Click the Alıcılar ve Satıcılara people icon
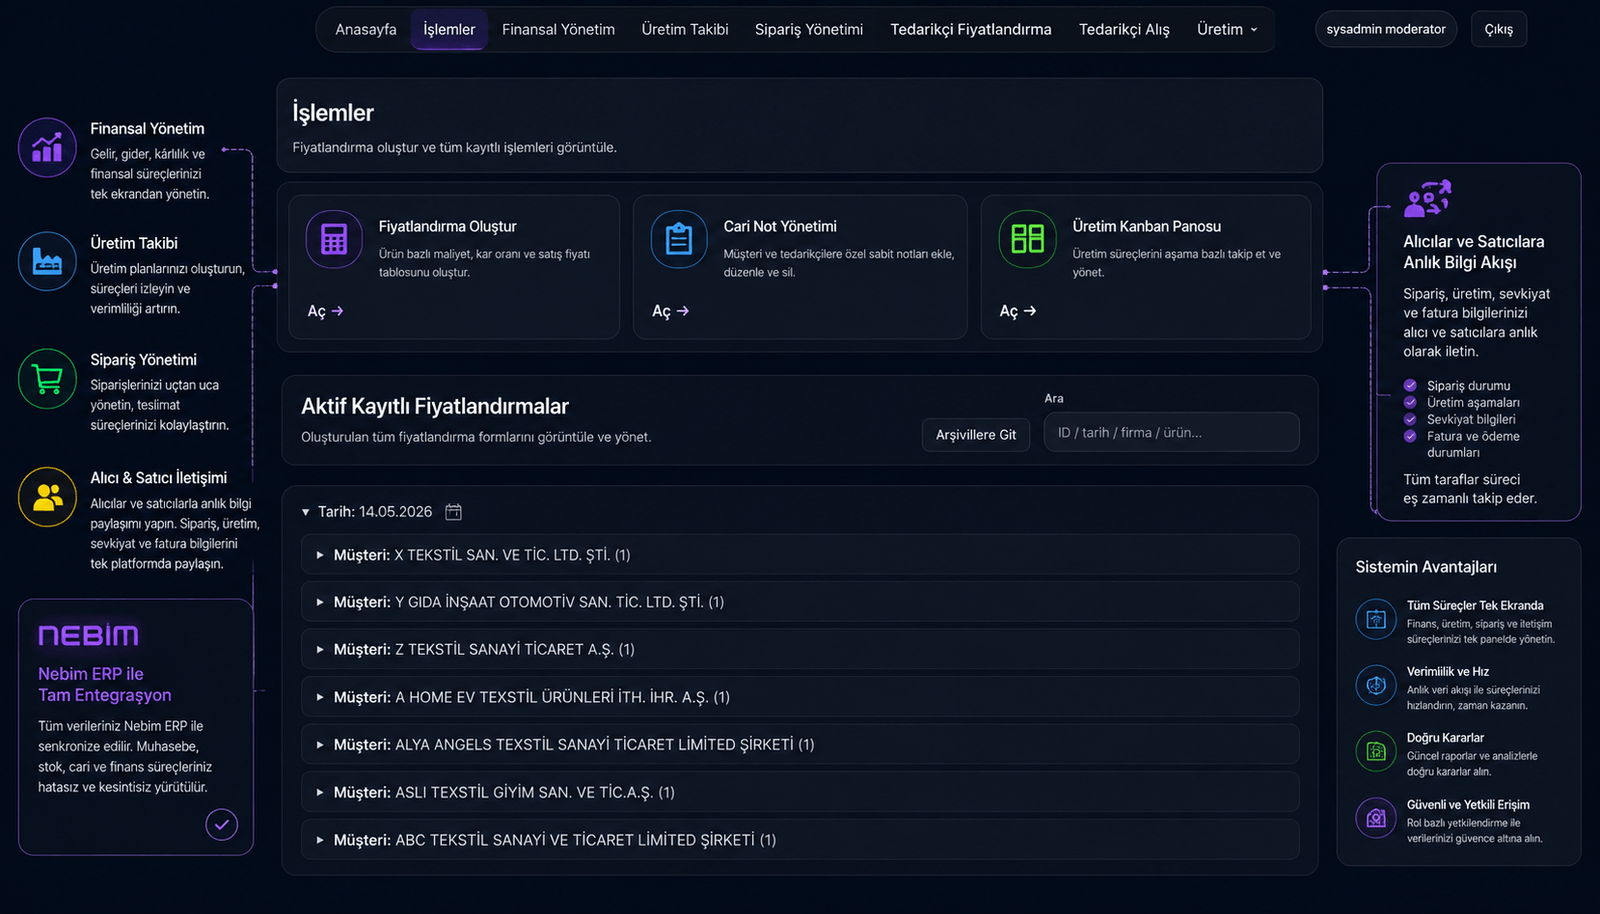 (x=1427, y=199)
